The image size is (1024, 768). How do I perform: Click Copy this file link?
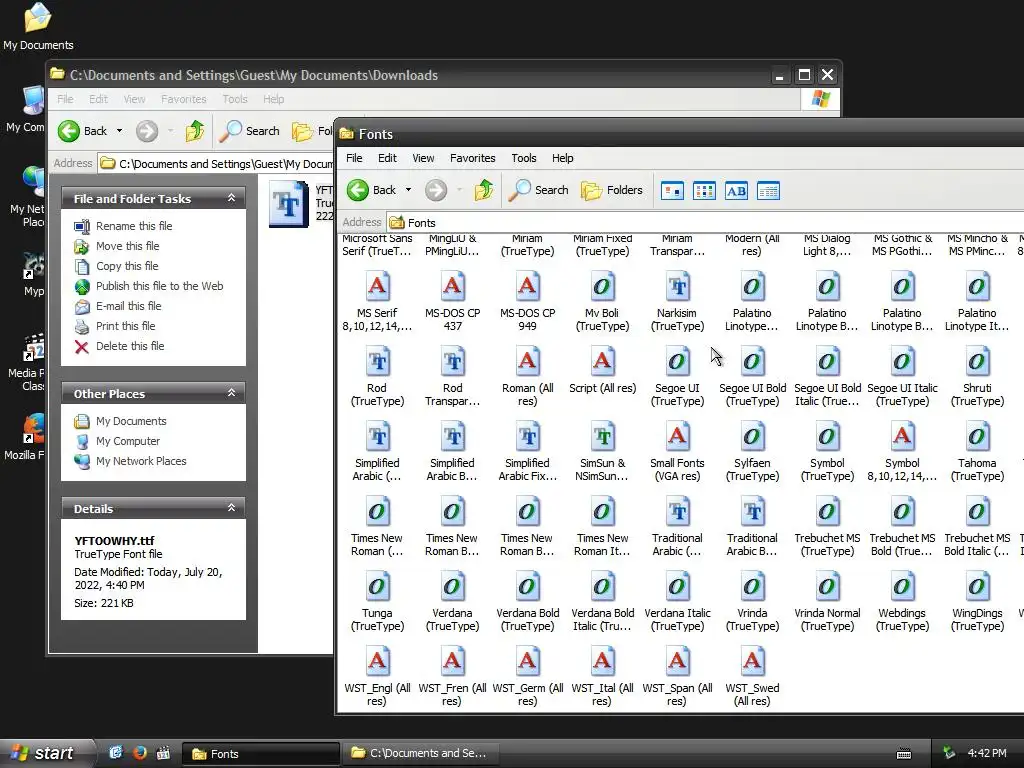point(127,266)
